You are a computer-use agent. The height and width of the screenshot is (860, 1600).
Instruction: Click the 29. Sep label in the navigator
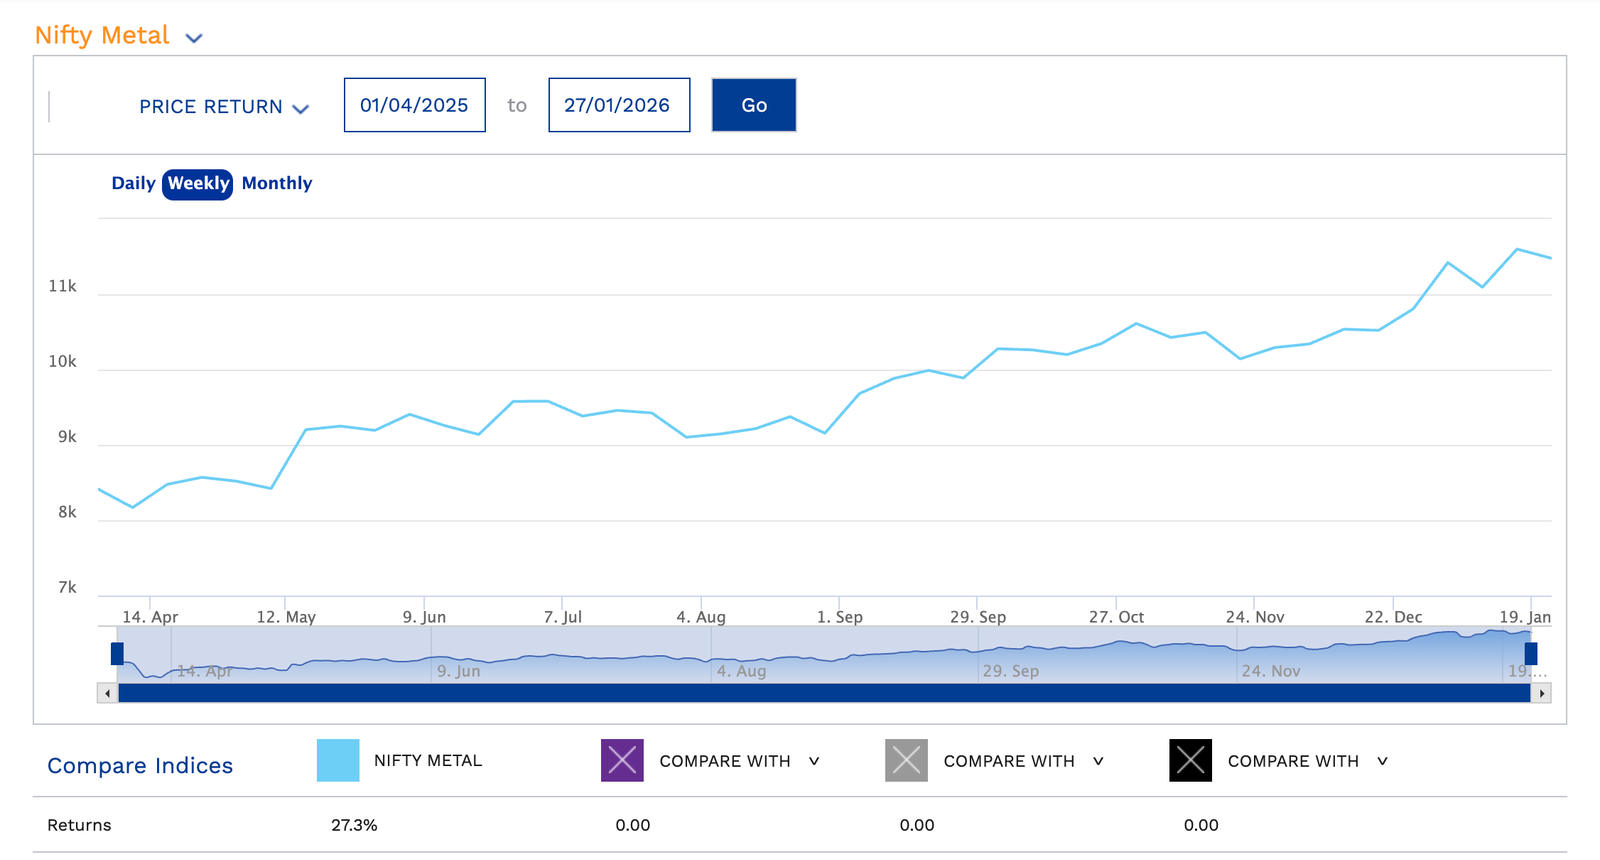tap(1010, 671)
